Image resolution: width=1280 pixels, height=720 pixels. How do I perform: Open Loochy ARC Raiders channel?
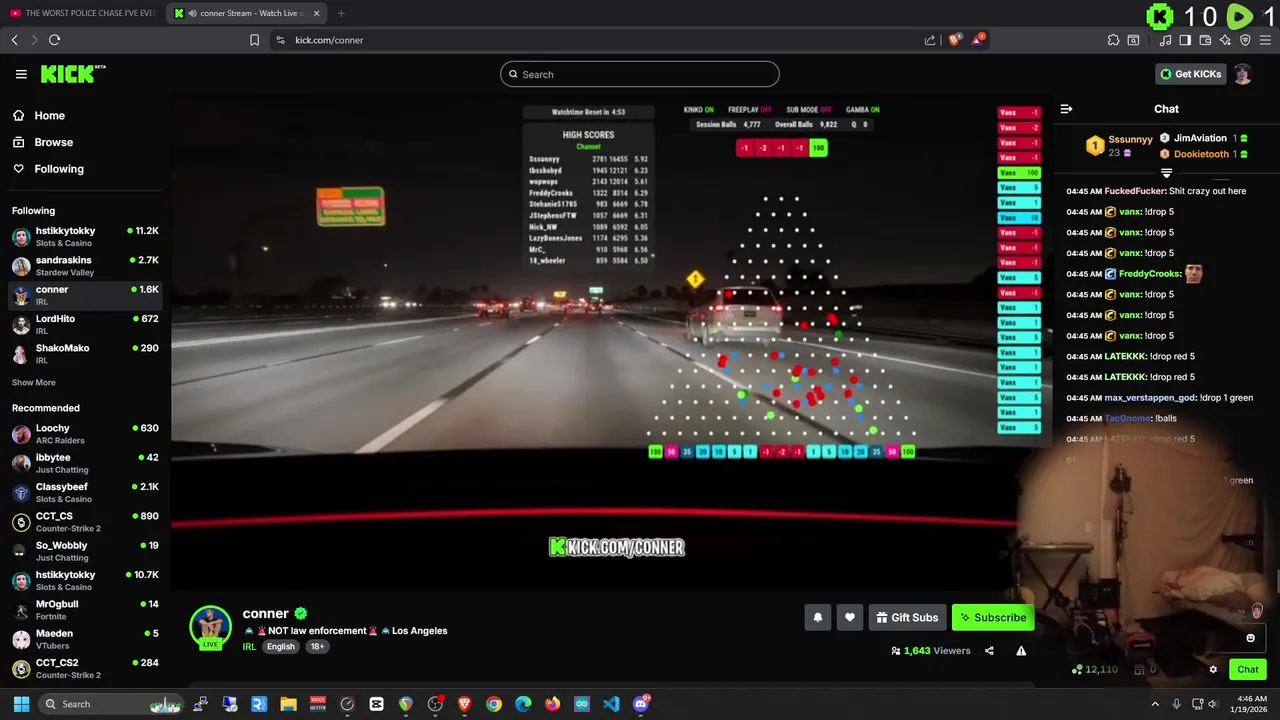tap(85, 433)
